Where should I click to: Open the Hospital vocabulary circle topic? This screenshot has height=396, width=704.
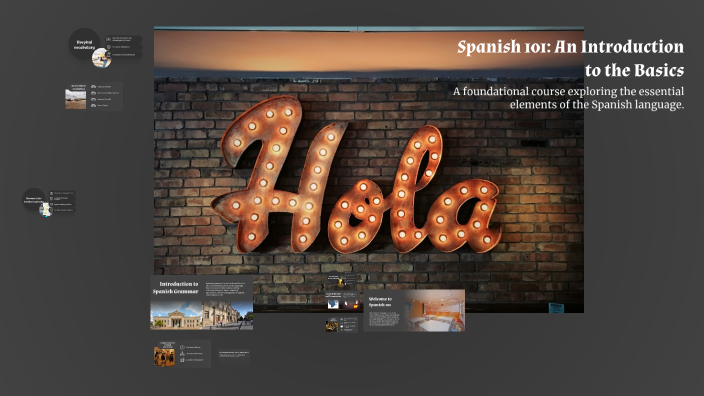[x=84, y=44]
